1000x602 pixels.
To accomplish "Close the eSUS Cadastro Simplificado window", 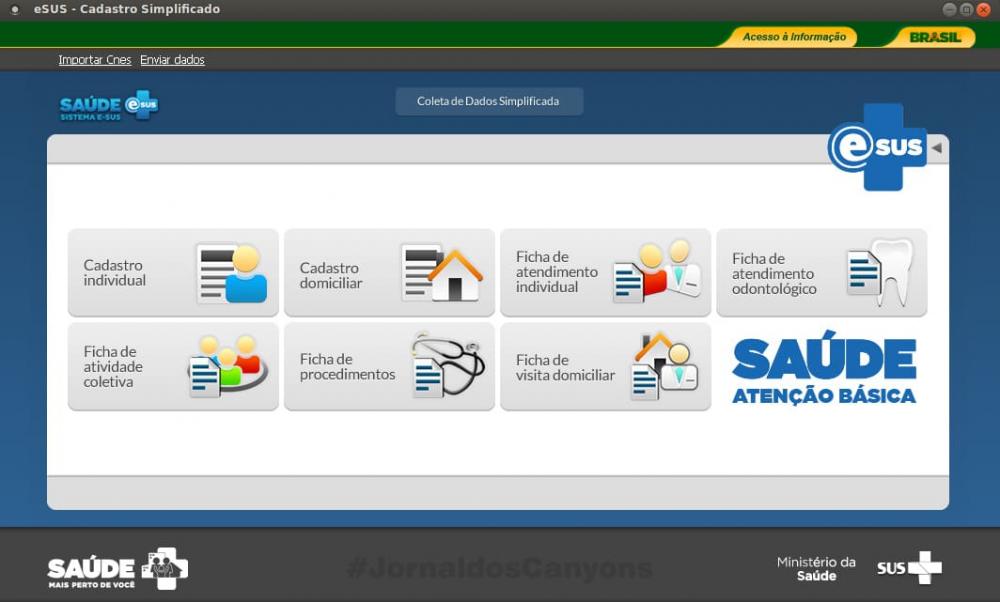I will (x=983, y=10).
